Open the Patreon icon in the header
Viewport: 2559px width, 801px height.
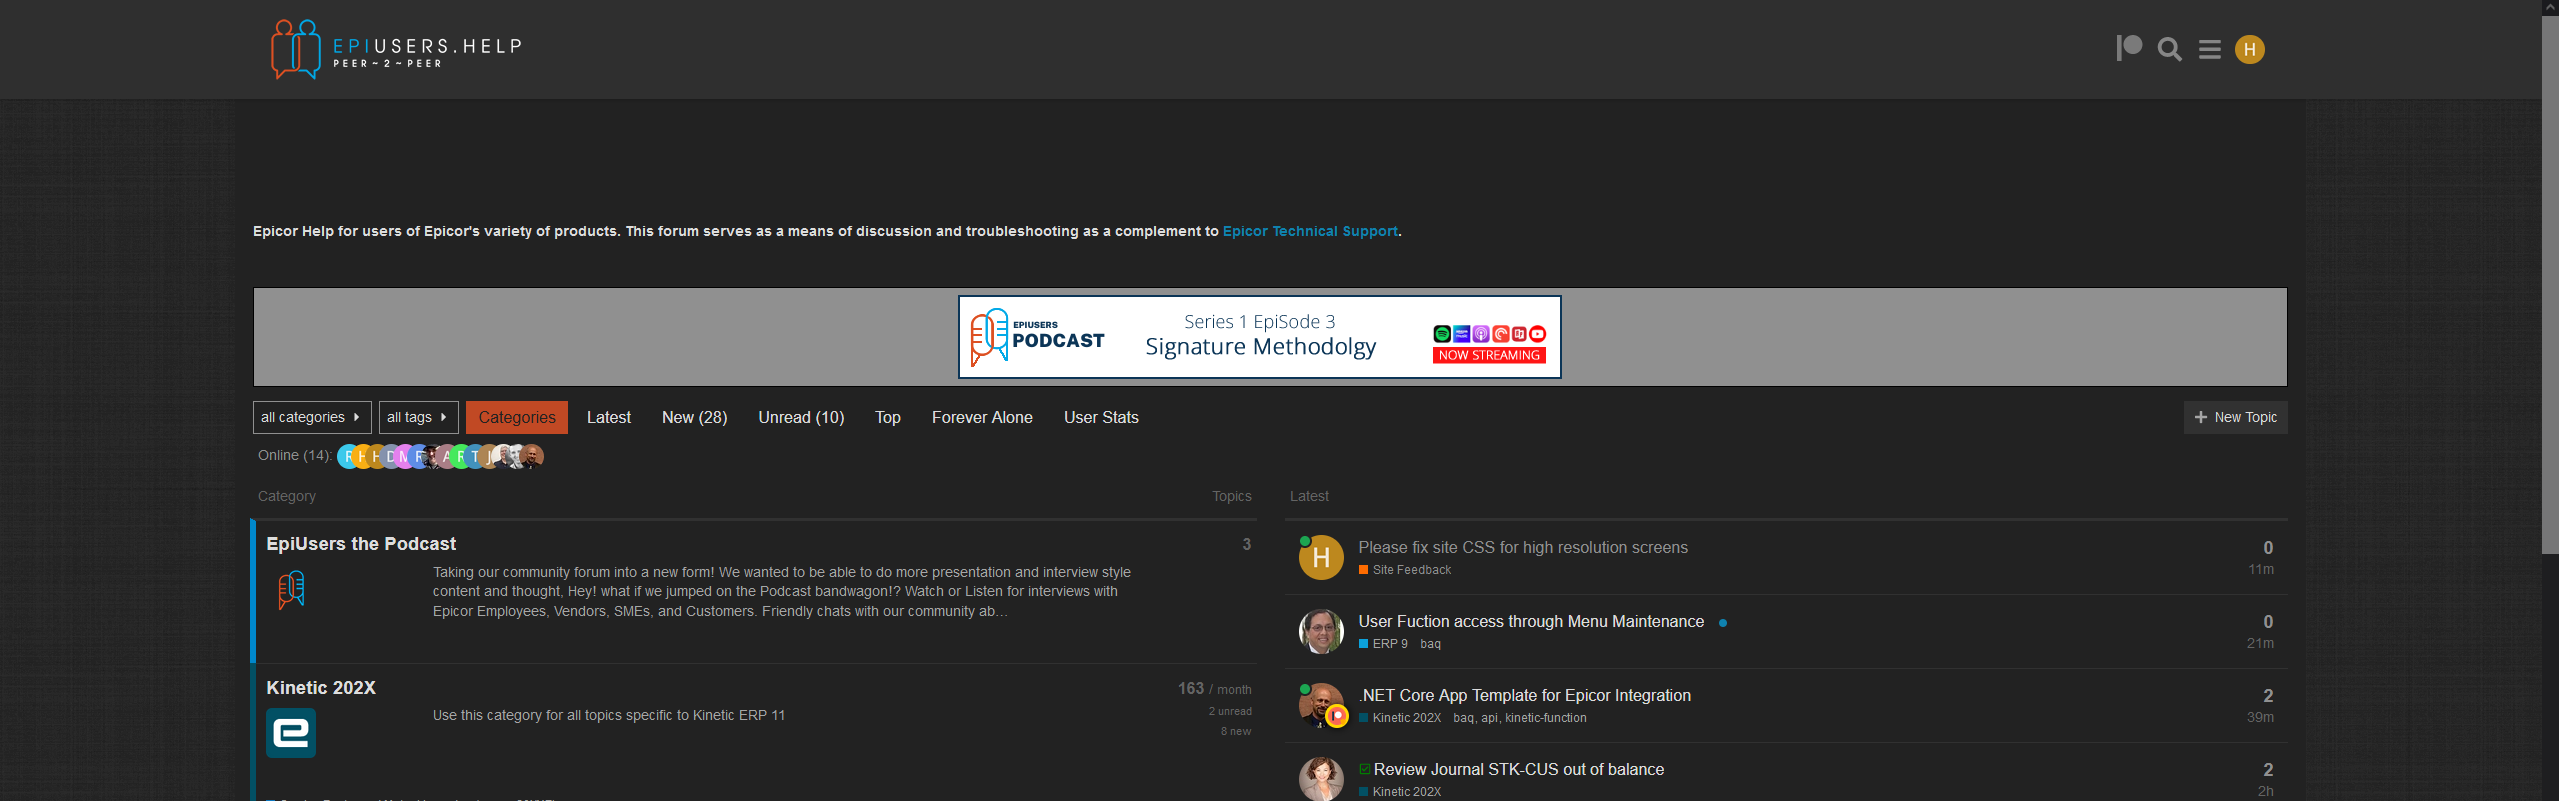tap(2129, 48)
